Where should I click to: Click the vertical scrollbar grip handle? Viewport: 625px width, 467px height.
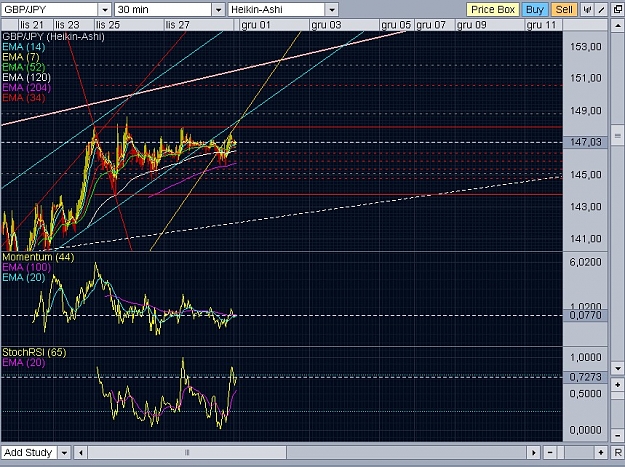(617, 136)
